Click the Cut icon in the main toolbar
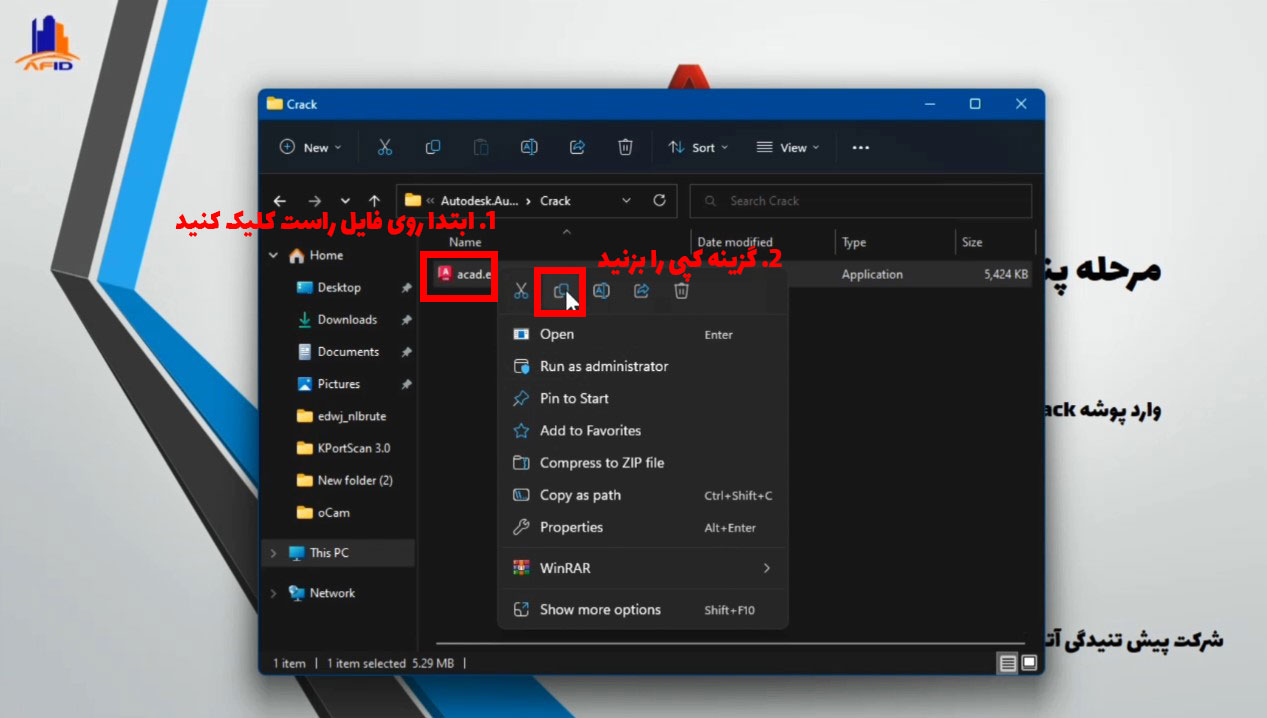Viewport: 1267px width, 718px height. click(384, 147)
